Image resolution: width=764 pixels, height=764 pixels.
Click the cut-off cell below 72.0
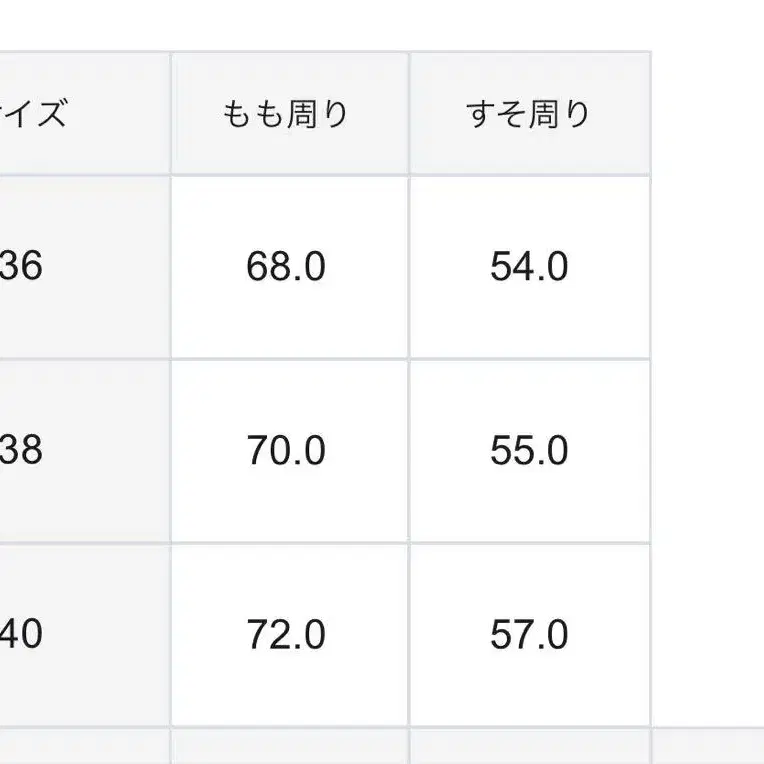point(289,748)
